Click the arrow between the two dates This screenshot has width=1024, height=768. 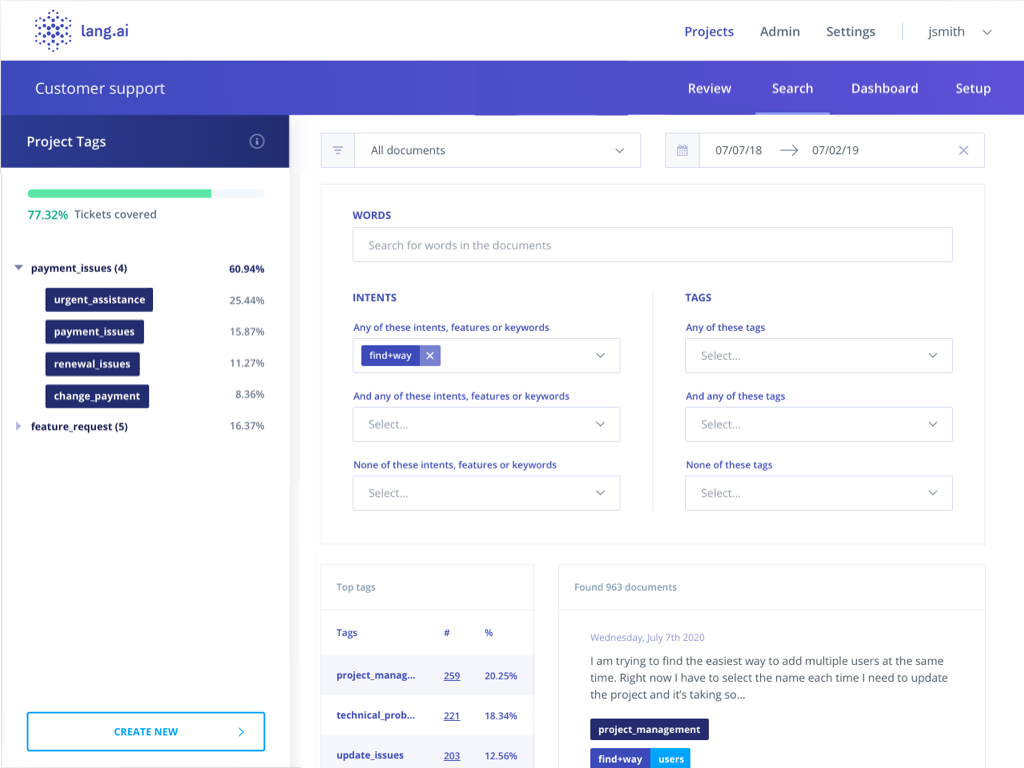click(789, 150)
